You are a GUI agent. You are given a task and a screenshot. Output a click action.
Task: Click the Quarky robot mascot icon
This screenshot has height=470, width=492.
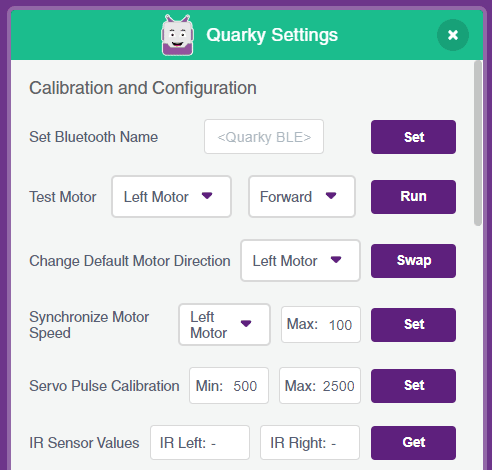(177, 35)
